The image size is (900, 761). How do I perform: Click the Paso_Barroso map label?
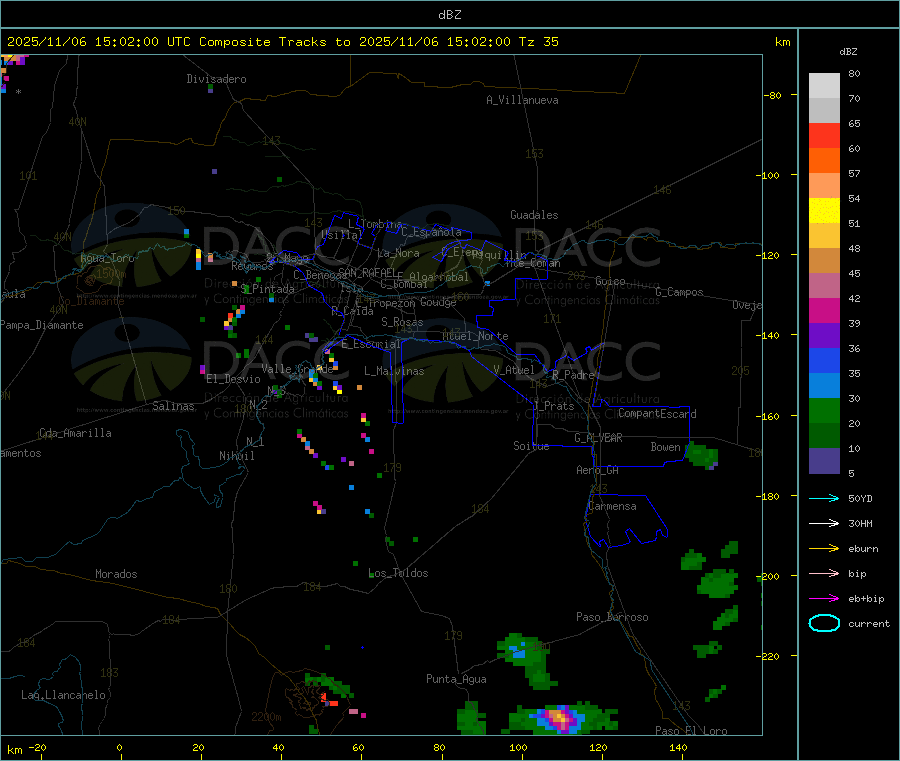click(x=612, y=617)
